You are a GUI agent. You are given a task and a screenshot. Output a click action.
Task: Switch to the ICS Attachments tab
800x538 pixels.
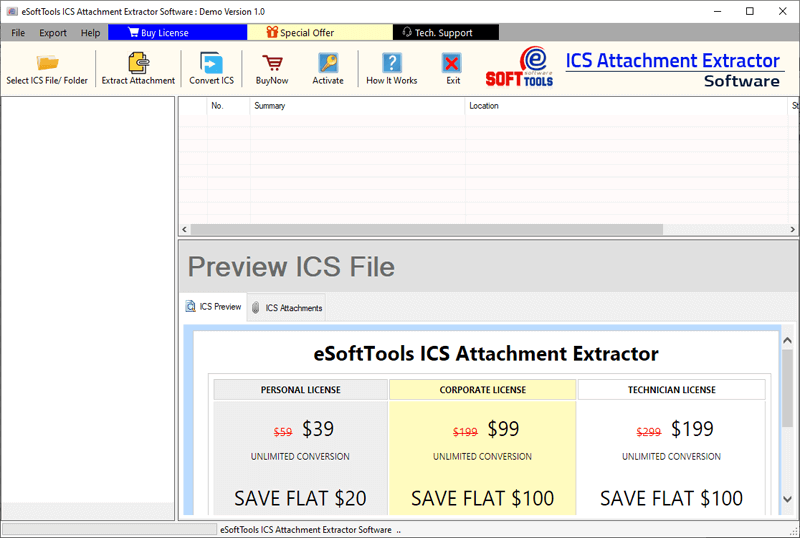point(287,308)
